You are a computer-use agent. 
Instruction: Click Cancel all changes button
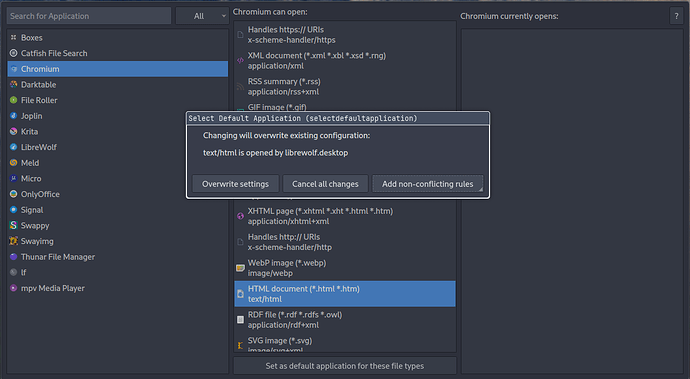click(325, 184)
